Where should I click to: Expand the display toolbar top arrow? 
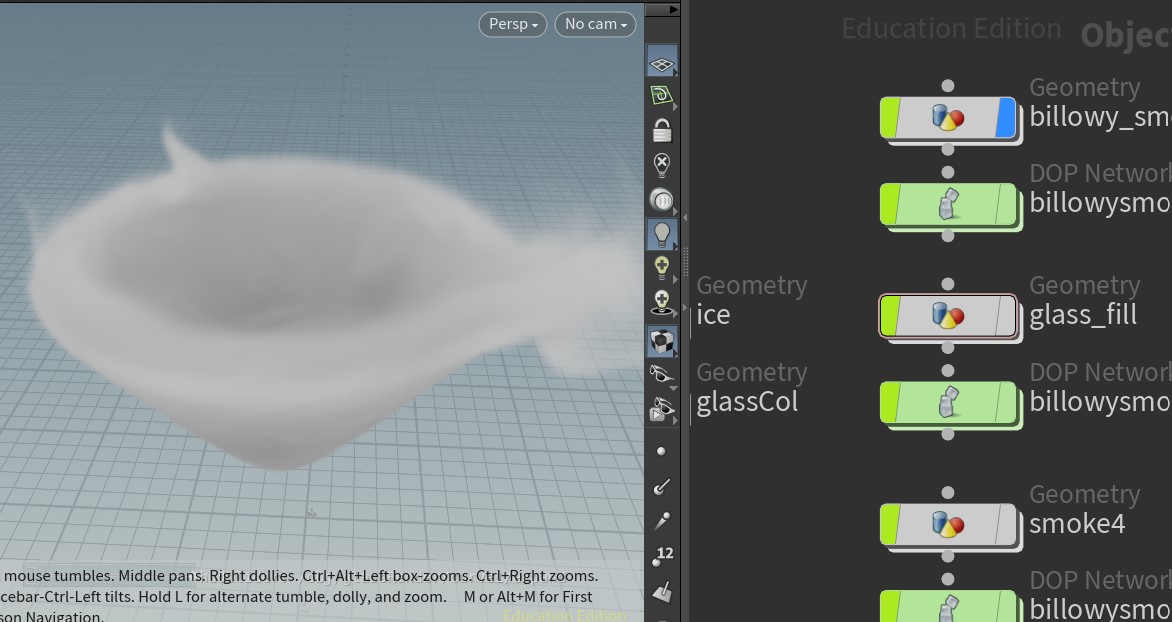click(673, 9)
